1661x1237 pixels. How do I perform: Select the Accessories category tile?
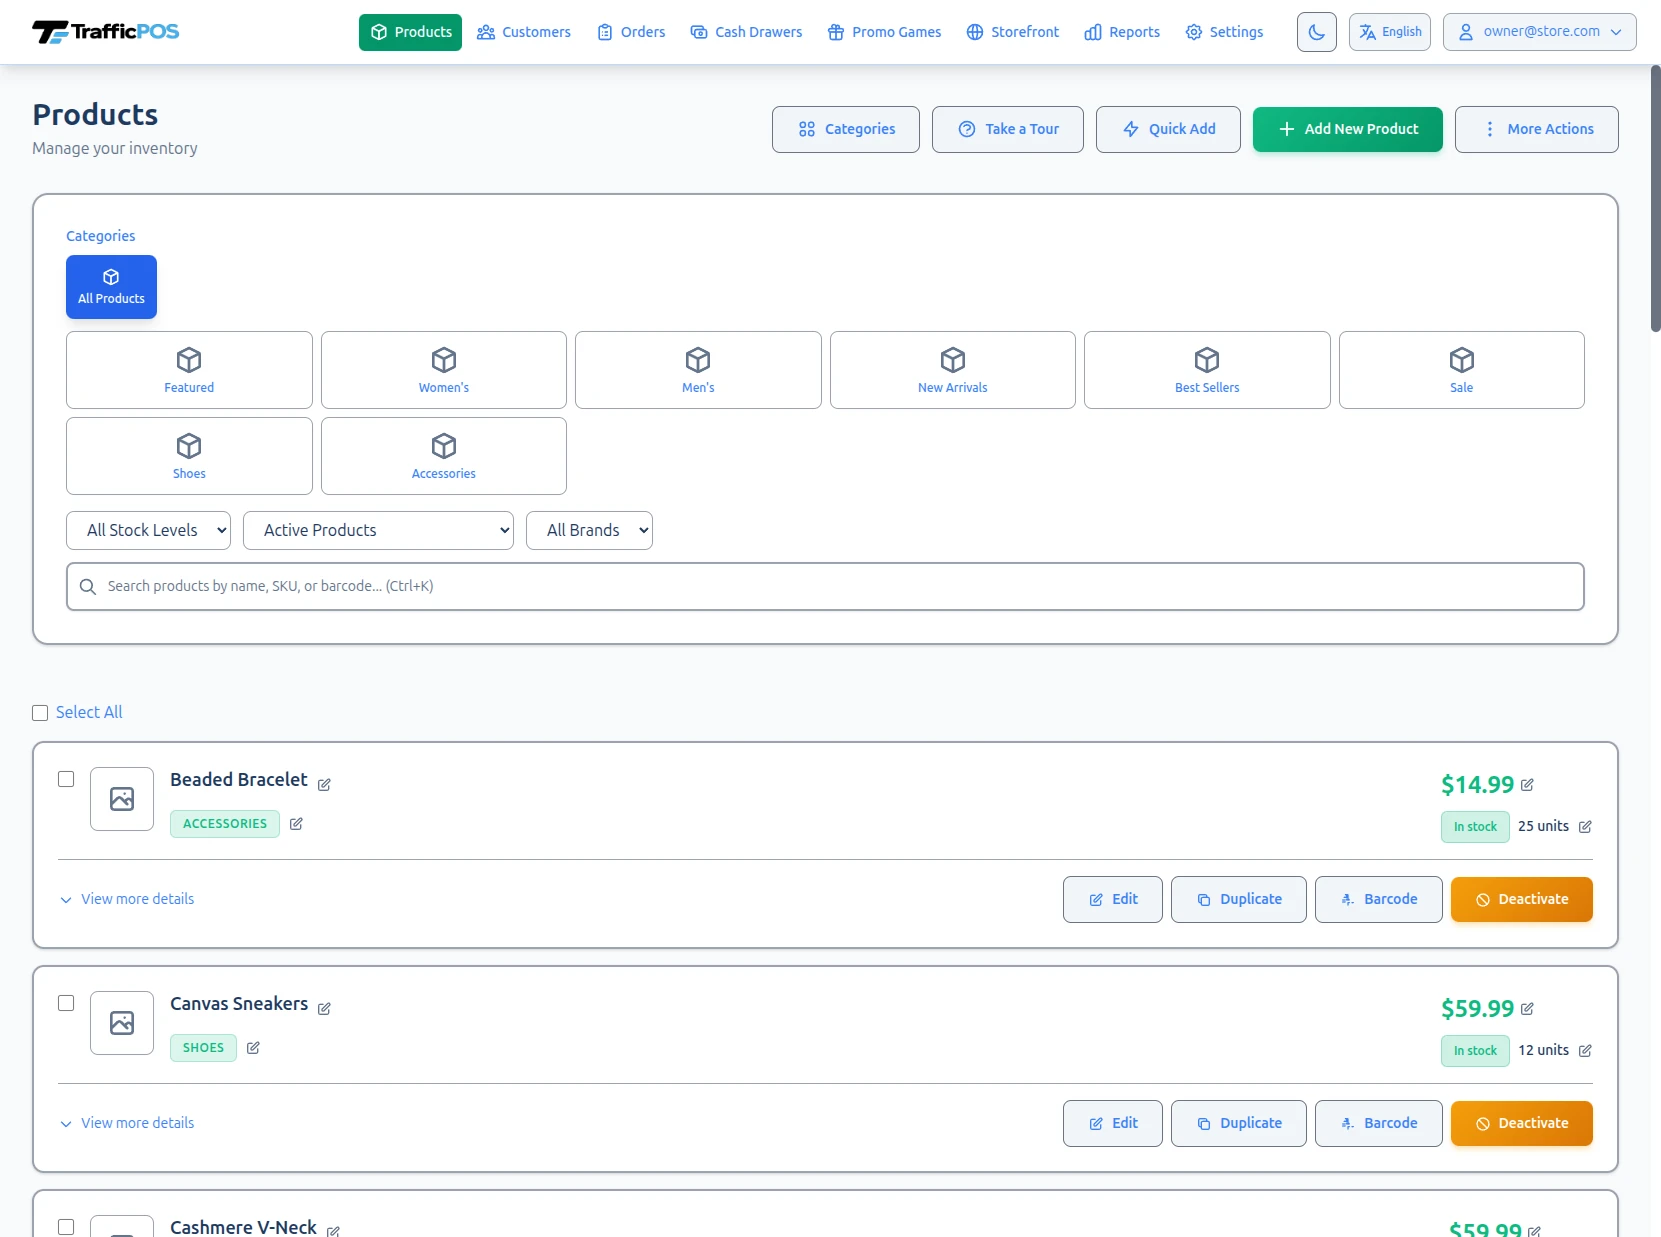coord(444,456)
